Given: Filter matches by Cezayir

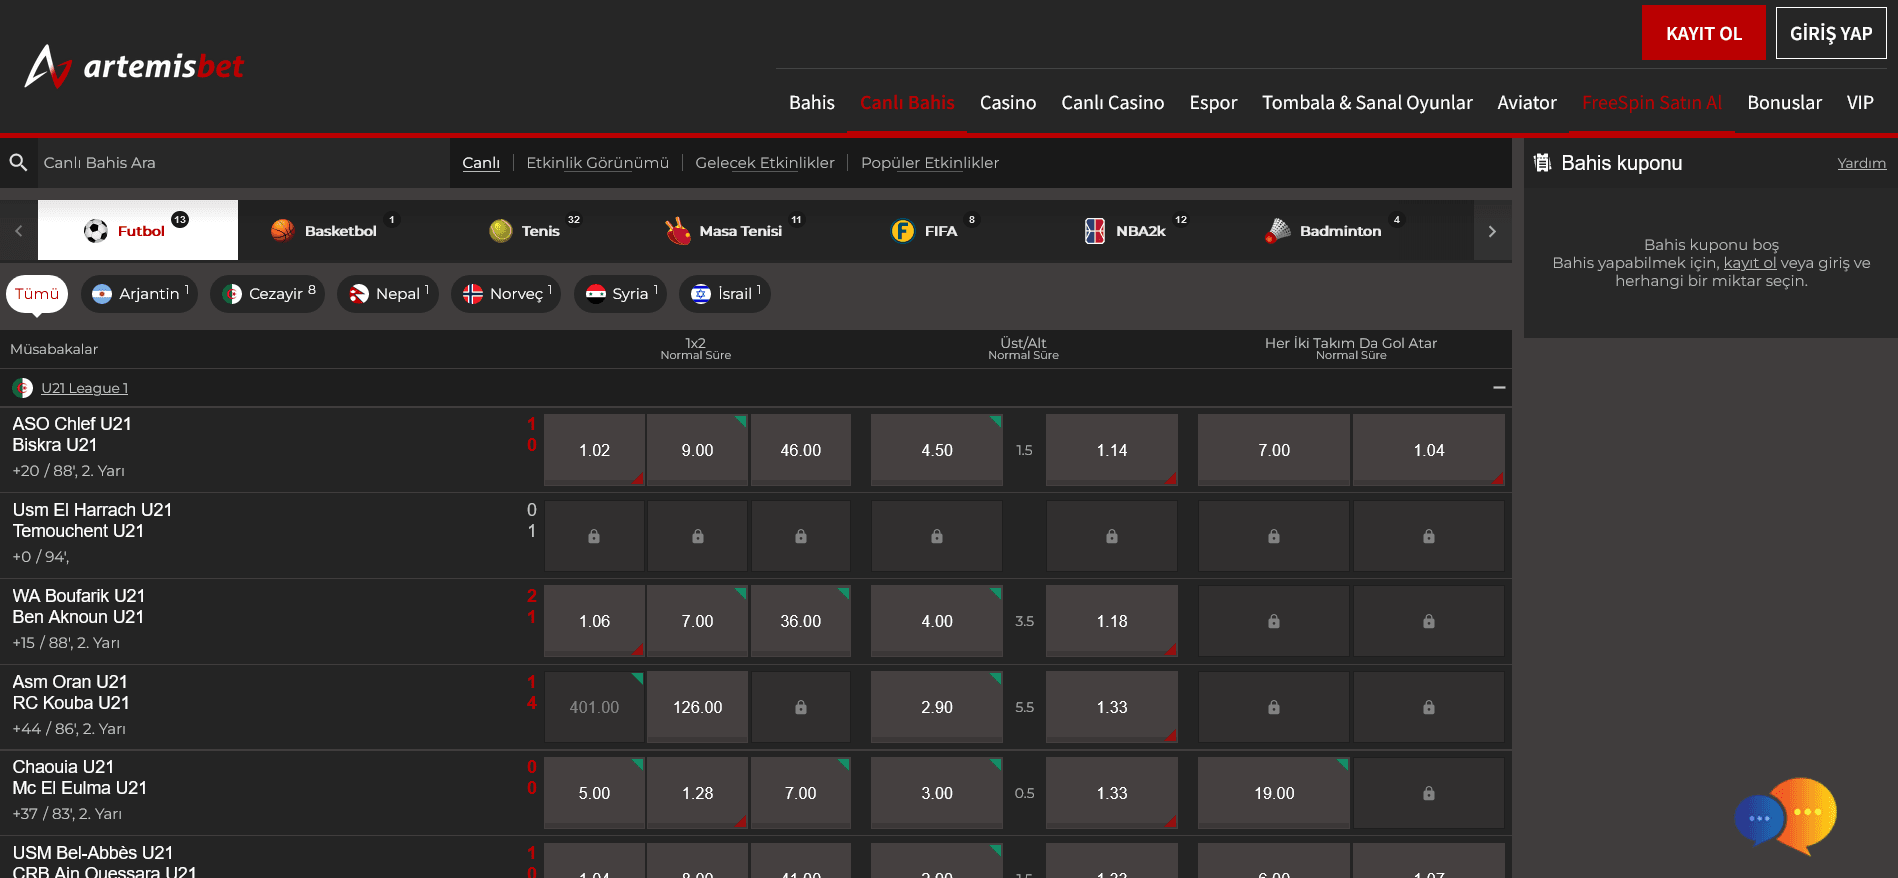Looking at the screenshot, I should click(267, 294).
